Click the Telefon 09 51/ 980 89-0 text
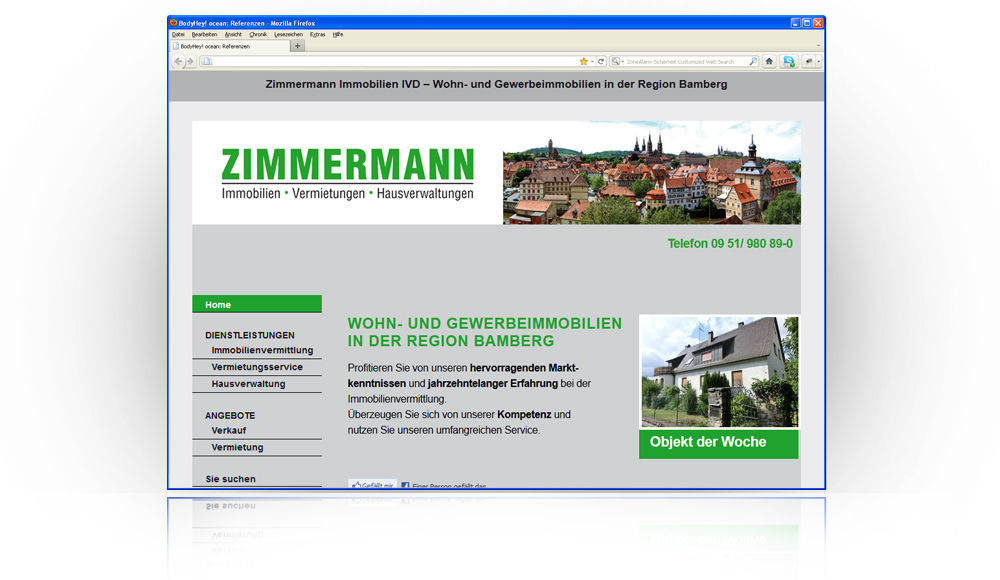Screen dimensions: 1000x580 [x=730, y=244]
